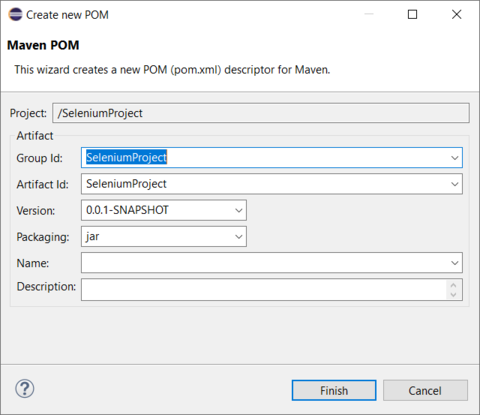This screenshot has height=415, width=480.
Task: Click the Maven POM heading
Action: click(x=43, y=45)
